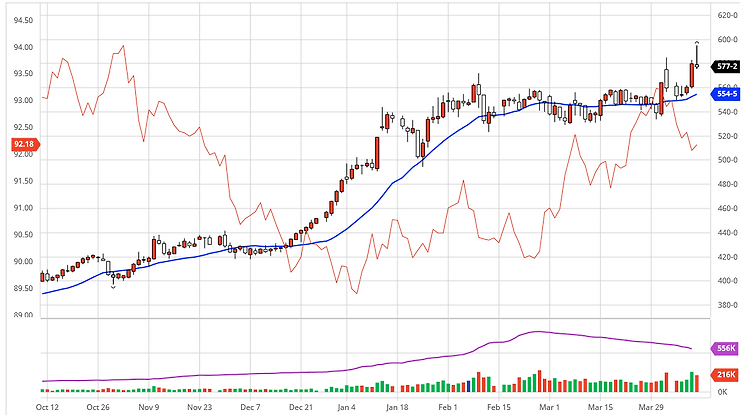This screenshot has width=750, height=417.
Task: Click the Oct 12 date label
Action: point(47,407)
